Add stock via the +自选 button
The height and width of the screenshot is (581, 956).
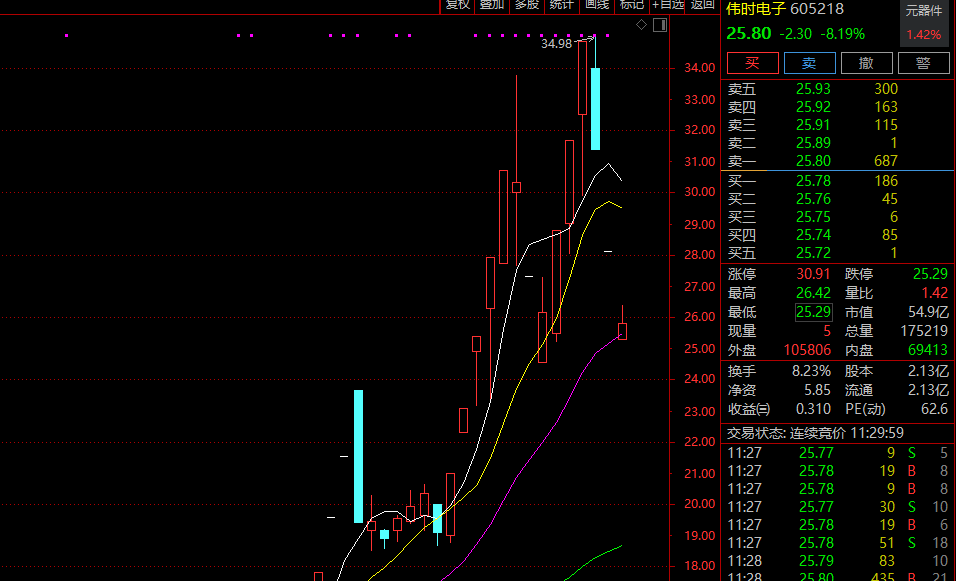[x=668, y=5]
